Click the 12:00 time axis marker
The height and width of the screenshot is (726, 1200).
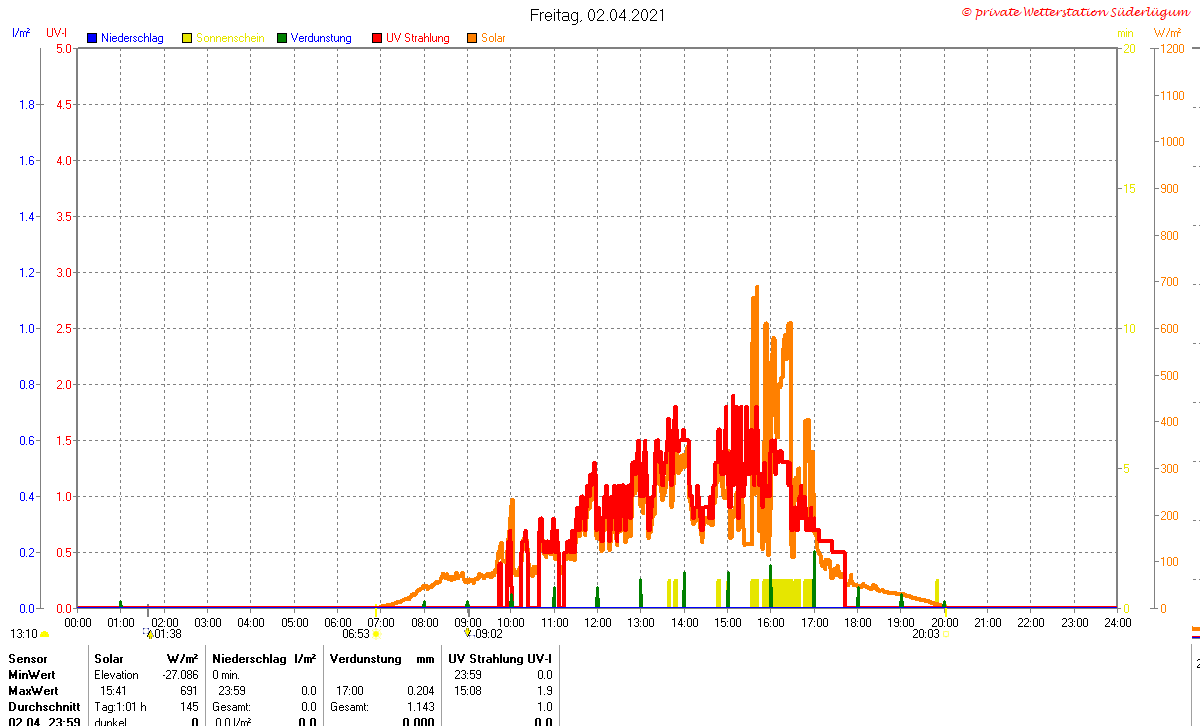pyautogui.click(x=598, y=622)
